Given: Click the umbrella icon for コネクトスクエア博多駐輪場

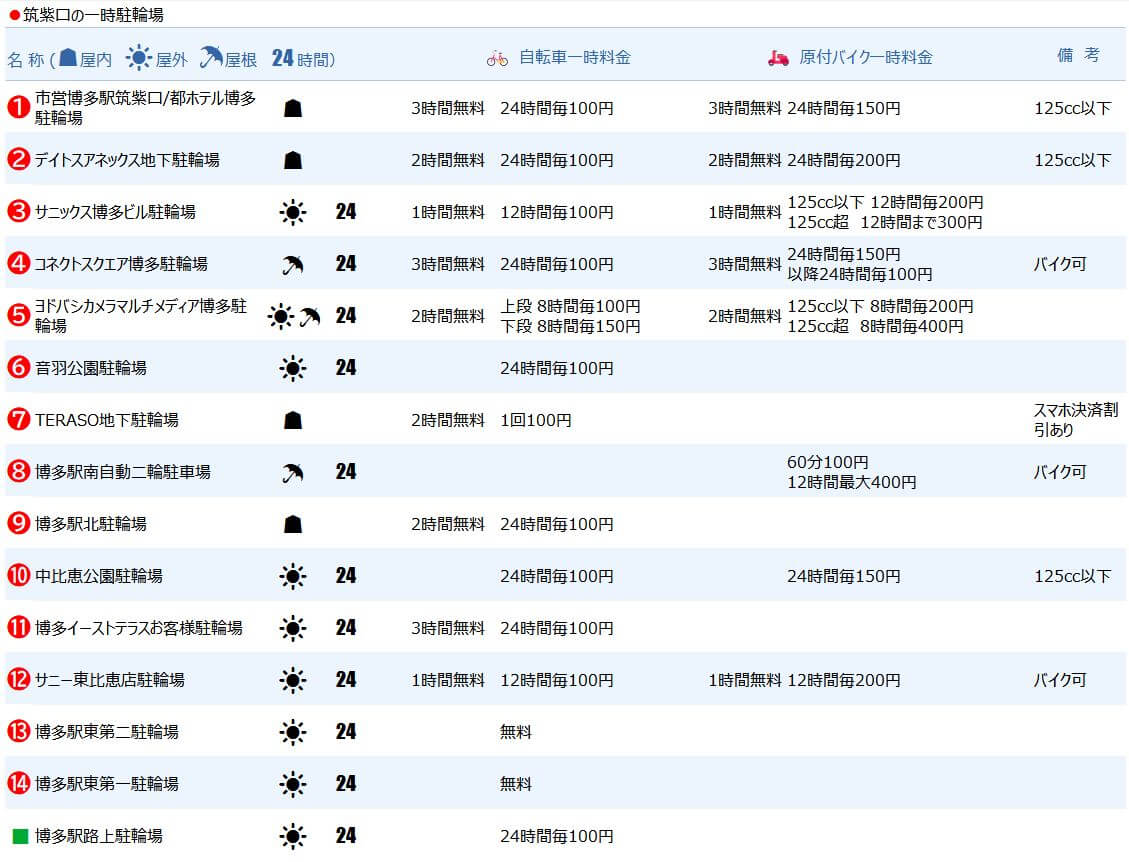Looking at the screenshot, I should (x=292, y=264).
